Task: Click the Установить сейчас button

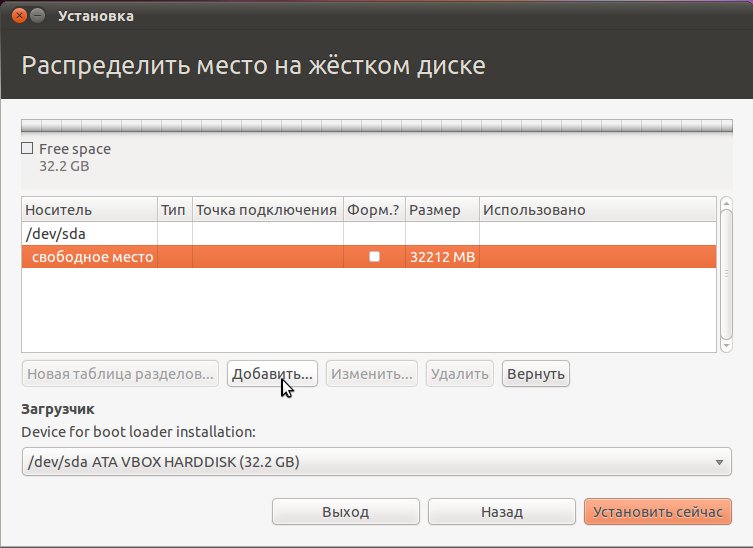Action: tap(657, 512)
